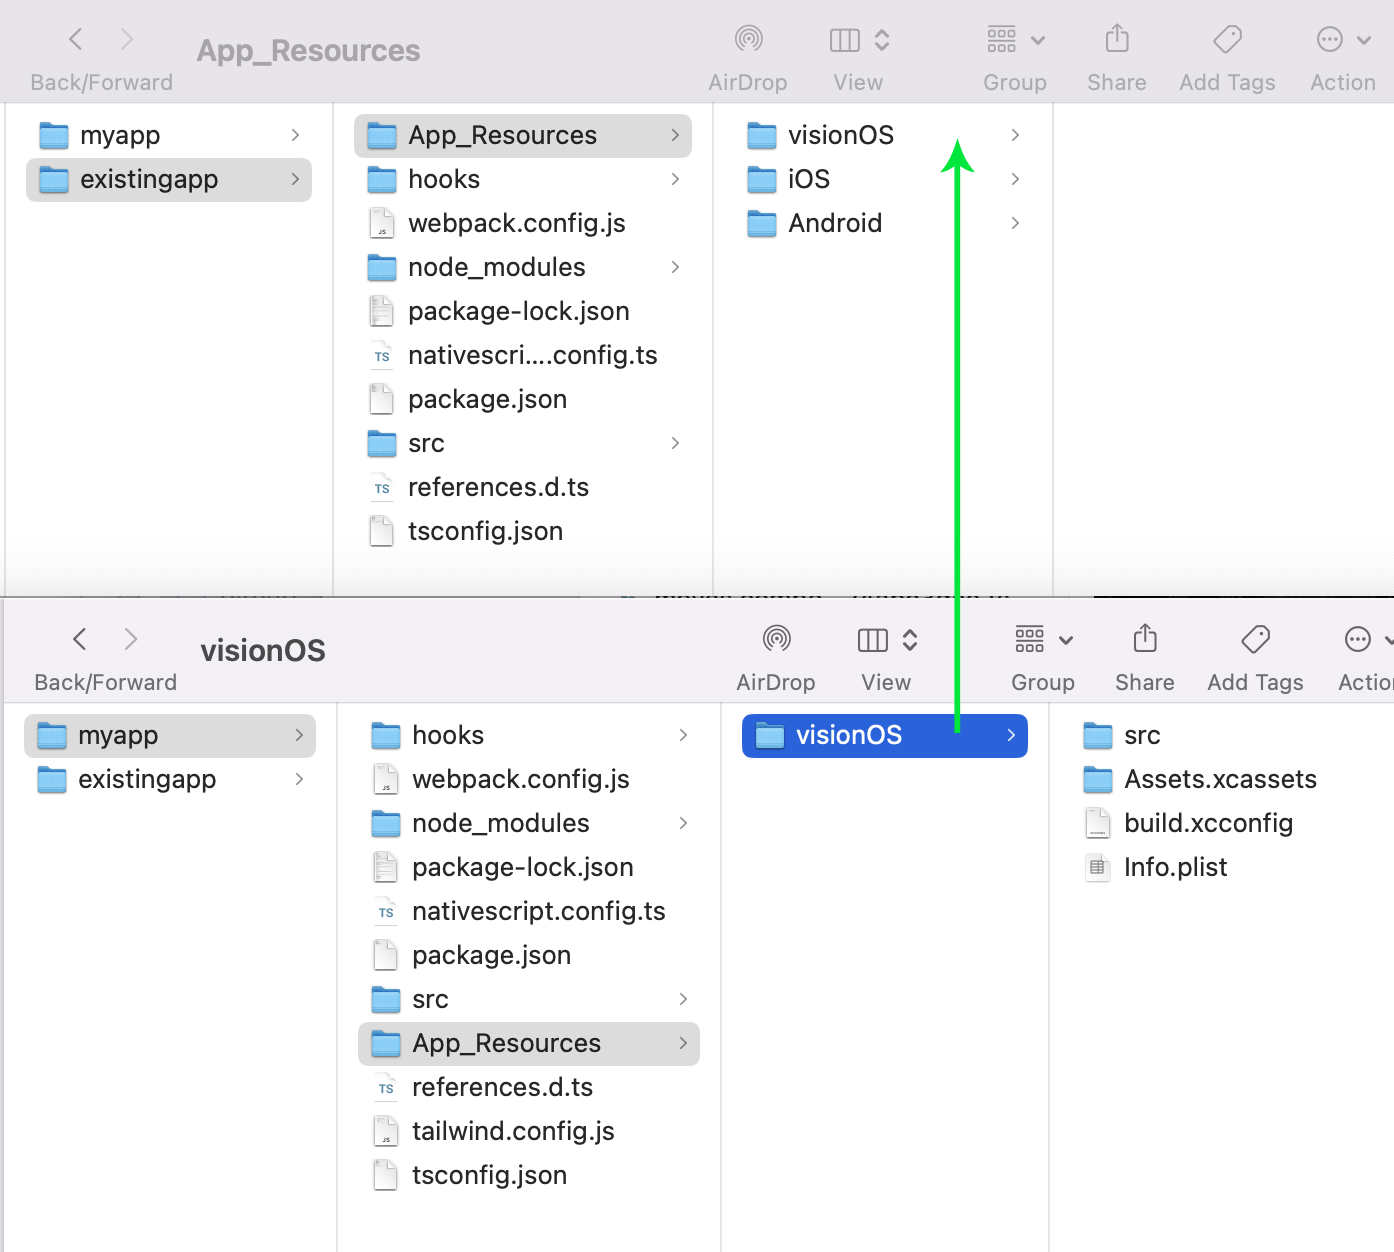Expand the iOS folder using its chevron
1394x1252 pixels.
pos(1015,179)
